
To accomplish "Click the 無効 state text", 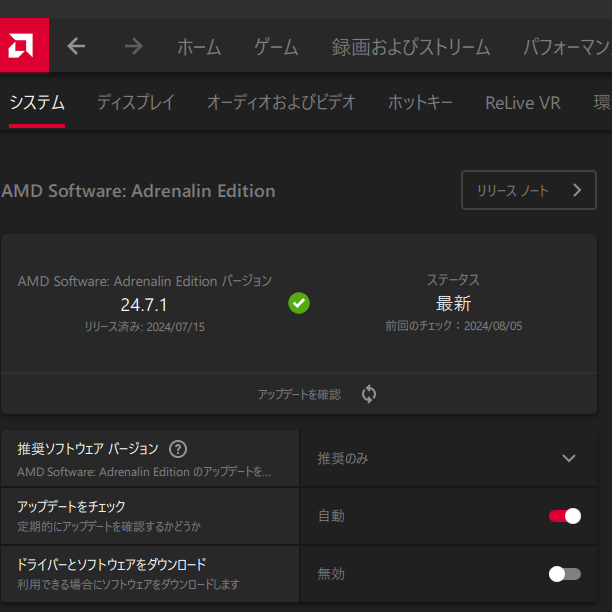I will tap(331, 574).
